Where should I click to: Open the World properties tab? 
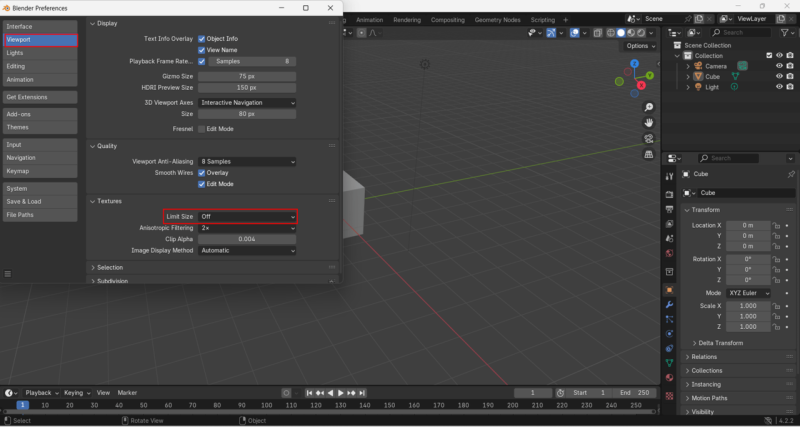pos(669,253)
